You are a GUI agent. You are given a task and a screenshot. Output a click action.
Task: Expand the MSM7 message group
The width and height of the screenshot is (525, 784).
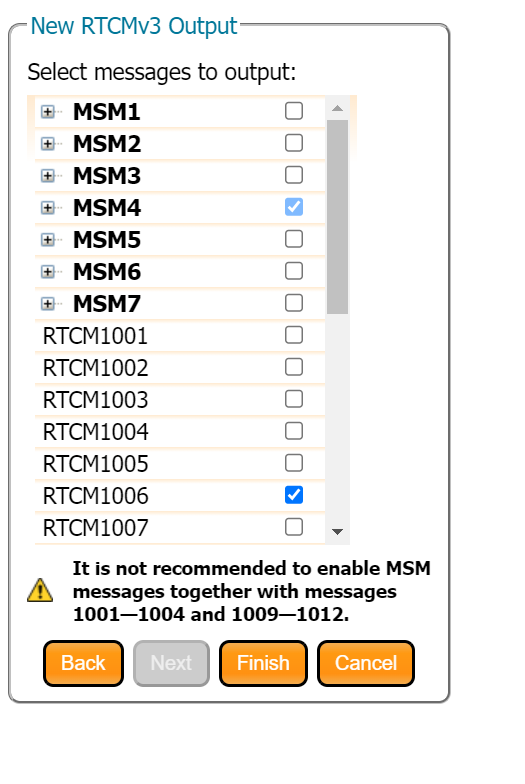pos(48,304)
